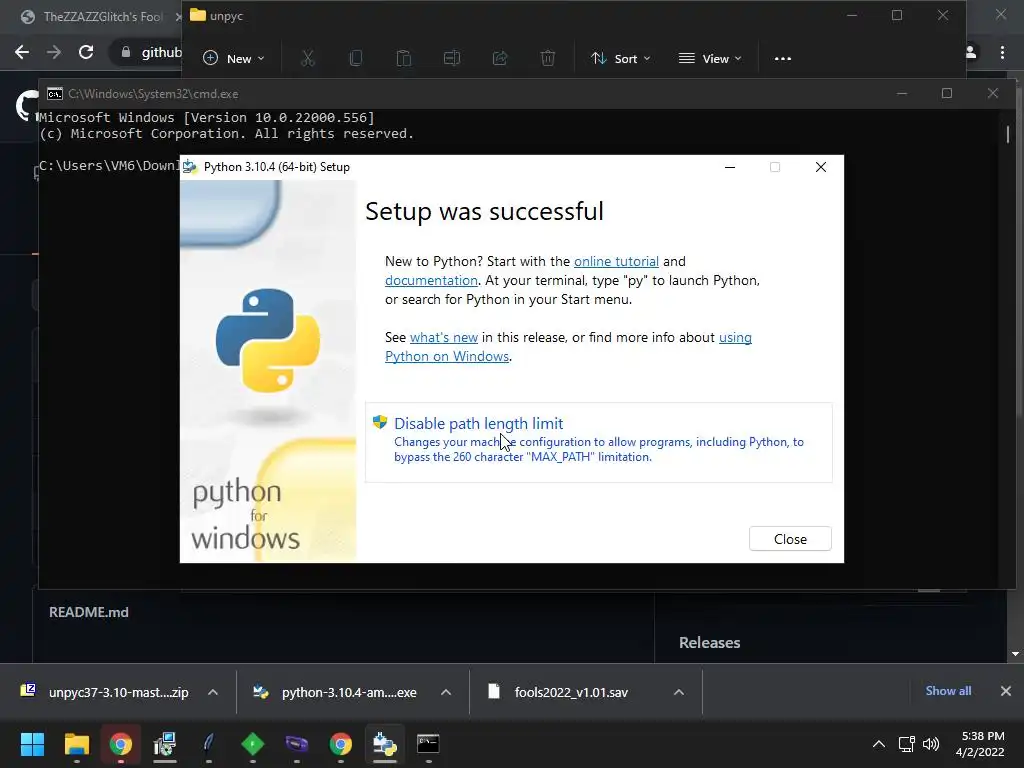
Task: Click the Share icon in Explorer toolbar
Action: 500,59
